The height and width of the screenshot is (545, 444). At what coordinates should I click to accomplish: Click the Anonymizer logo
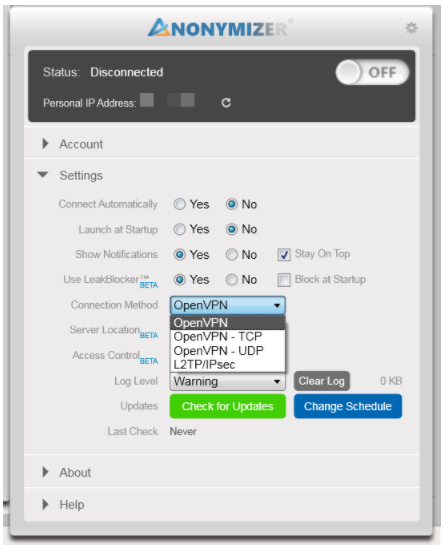click(x=220, y=28)
